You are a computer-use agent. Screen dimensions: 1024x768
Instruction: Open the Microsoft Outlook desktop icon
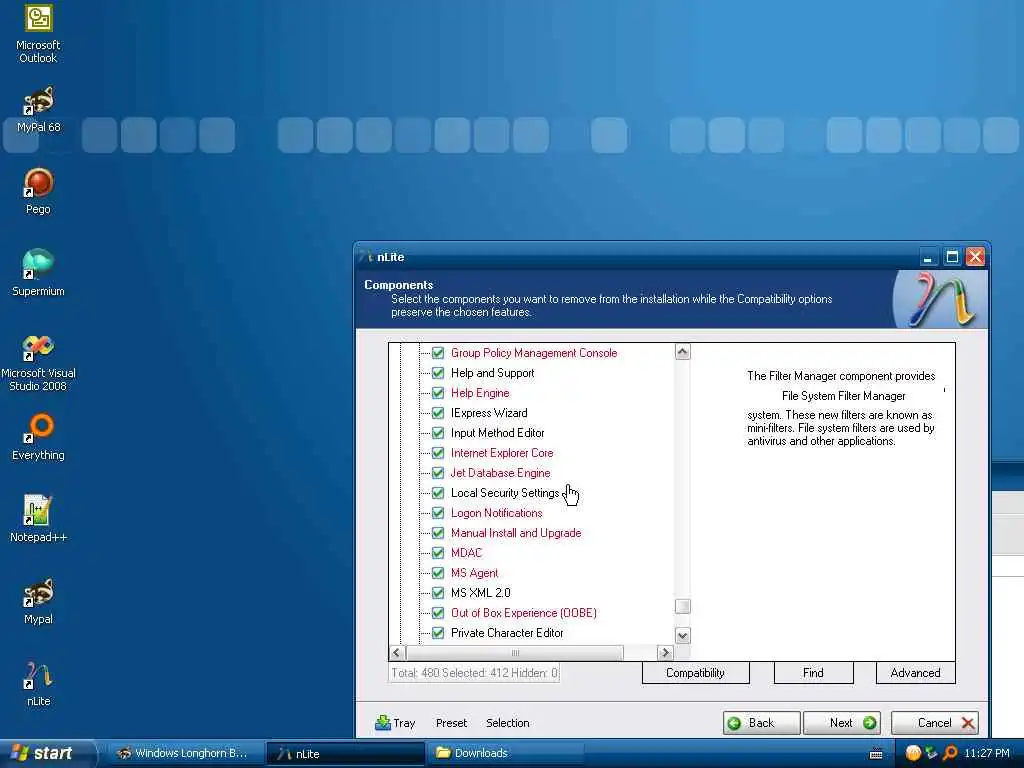click(38, 34)
